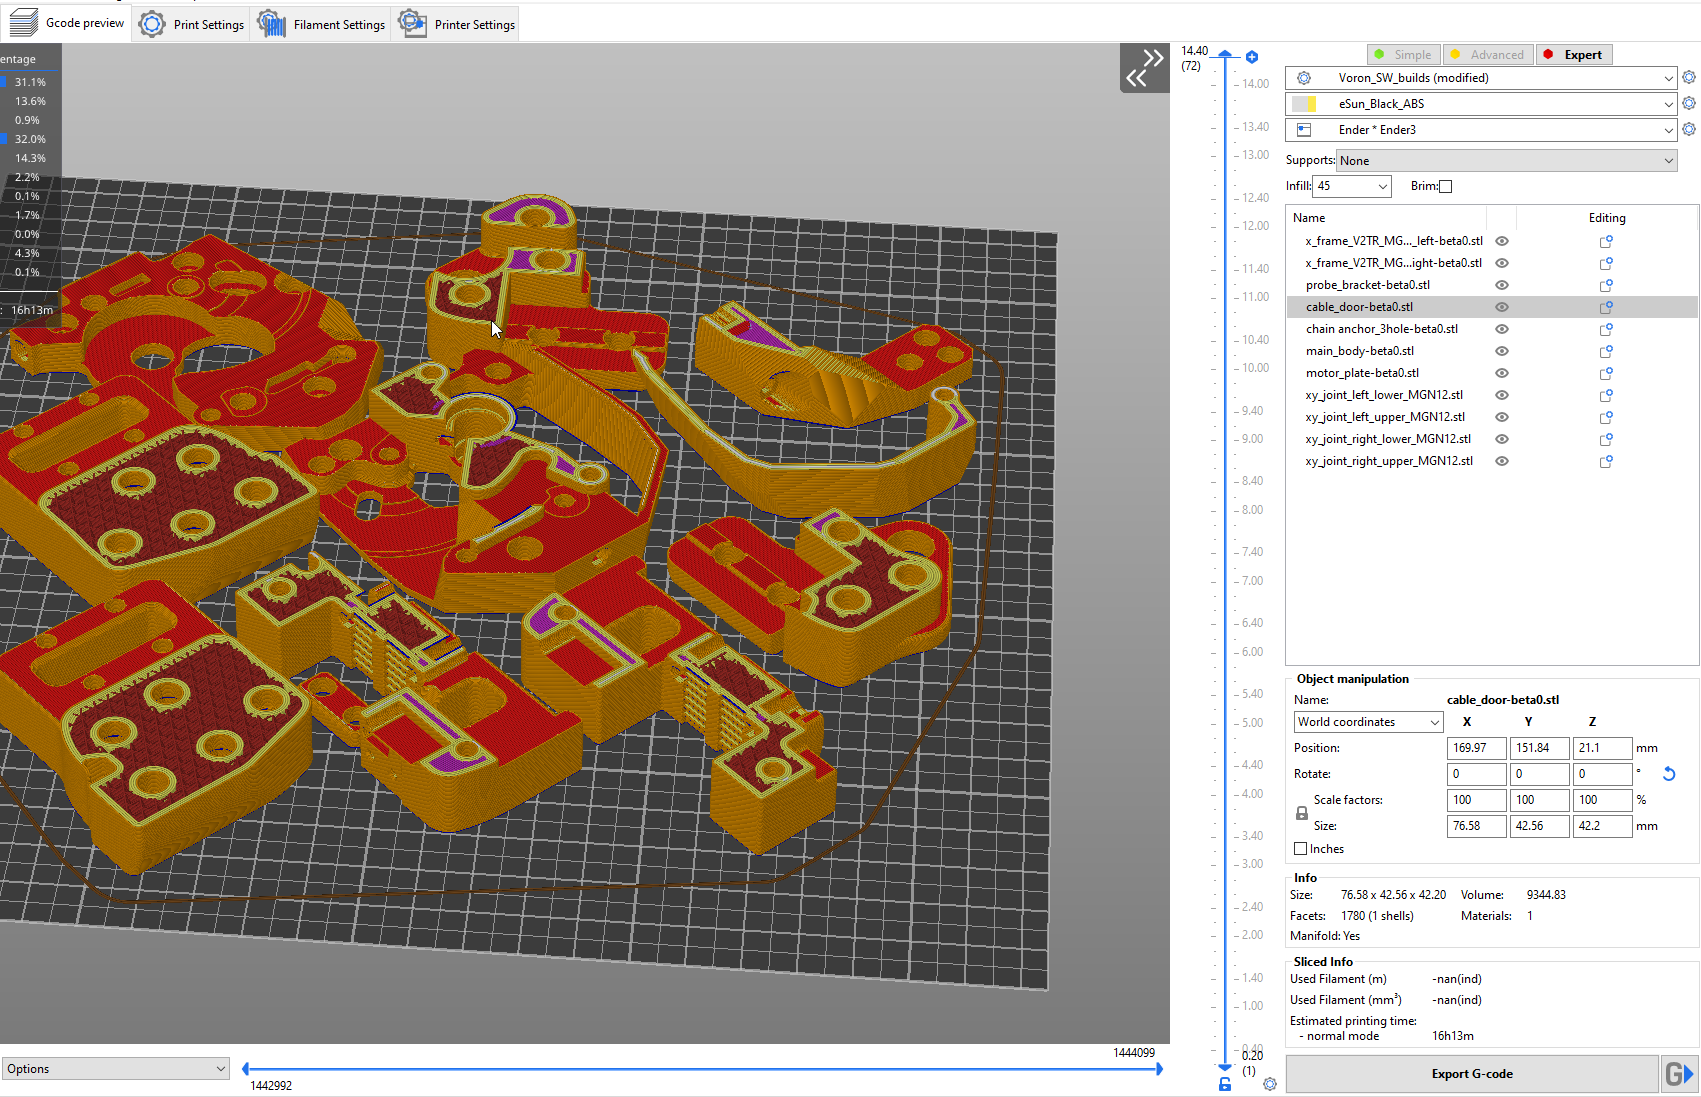Open the vertical slider settings cog

(1270, 1084)
